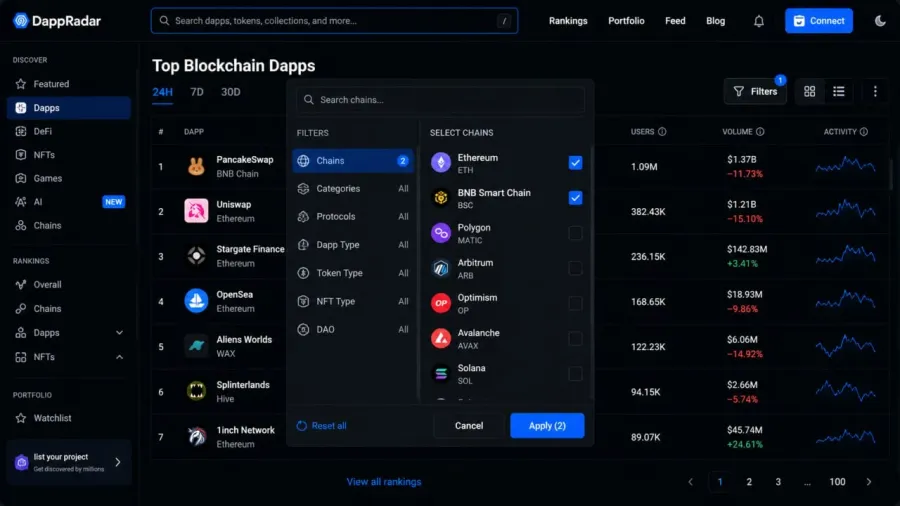The height and width of the screenshot is (506, 900).
Task: Click the Avalanche chain logo
Action: [x=441, y=338]
